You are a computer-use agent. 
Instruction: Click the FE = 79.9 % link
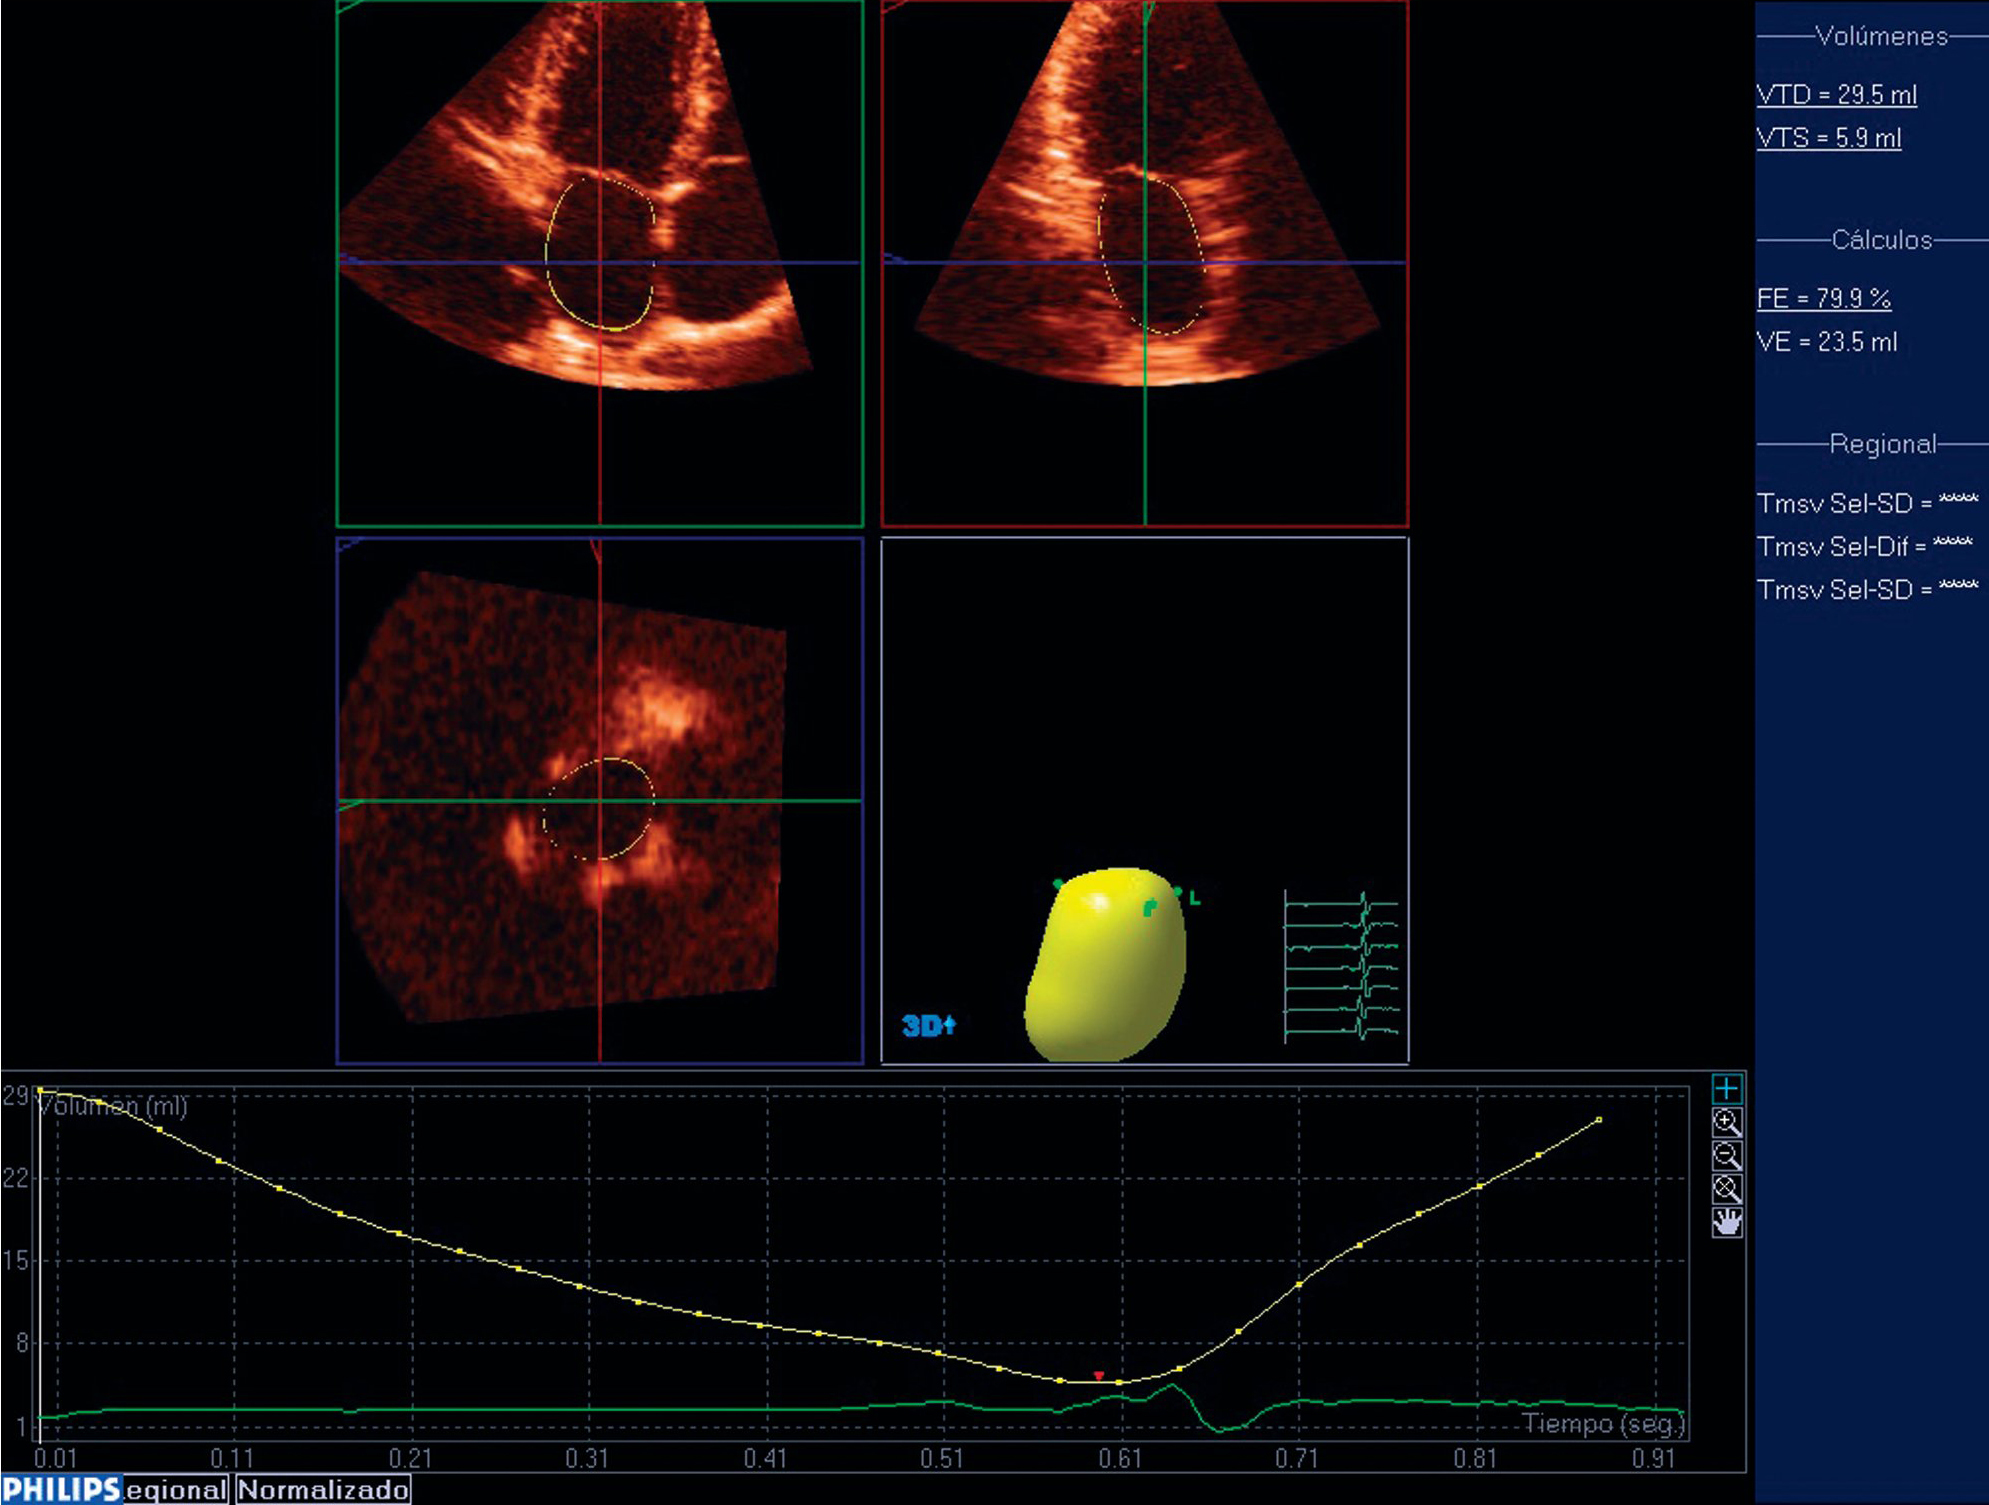(1823, 298)
